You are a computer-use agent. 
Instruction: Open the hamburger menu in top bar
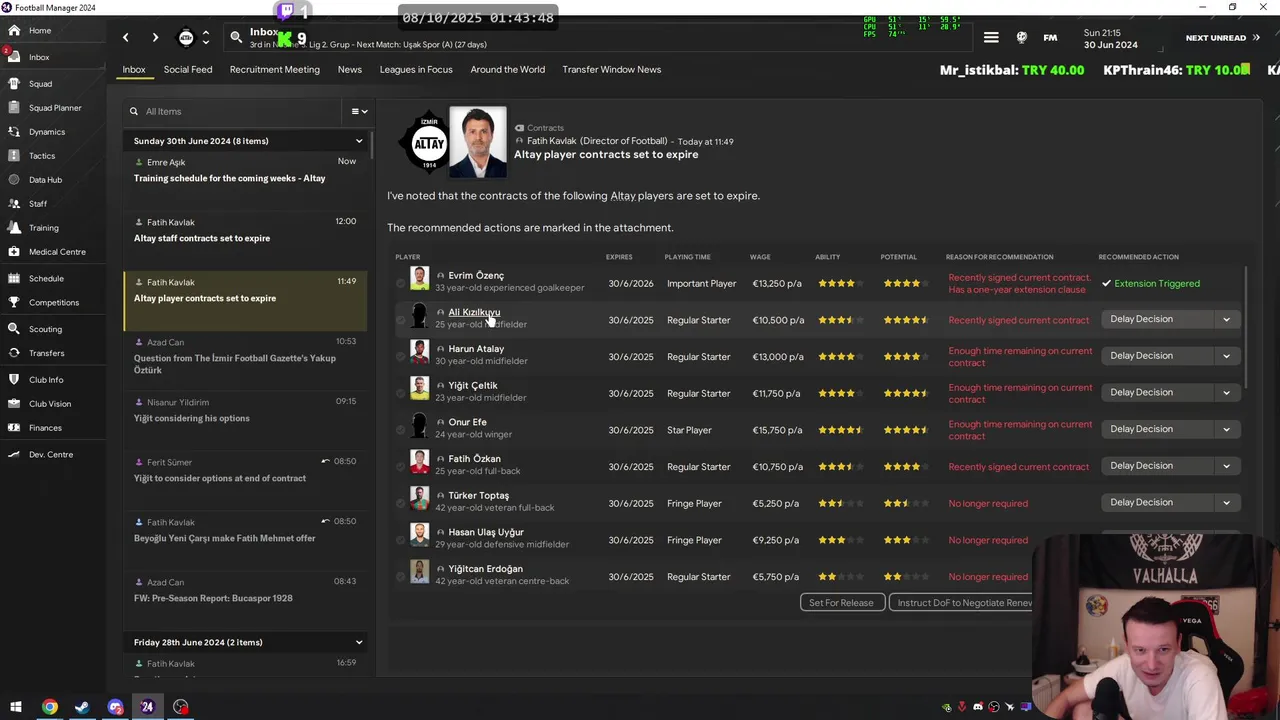pyautogui.click(x=991, y=38)
